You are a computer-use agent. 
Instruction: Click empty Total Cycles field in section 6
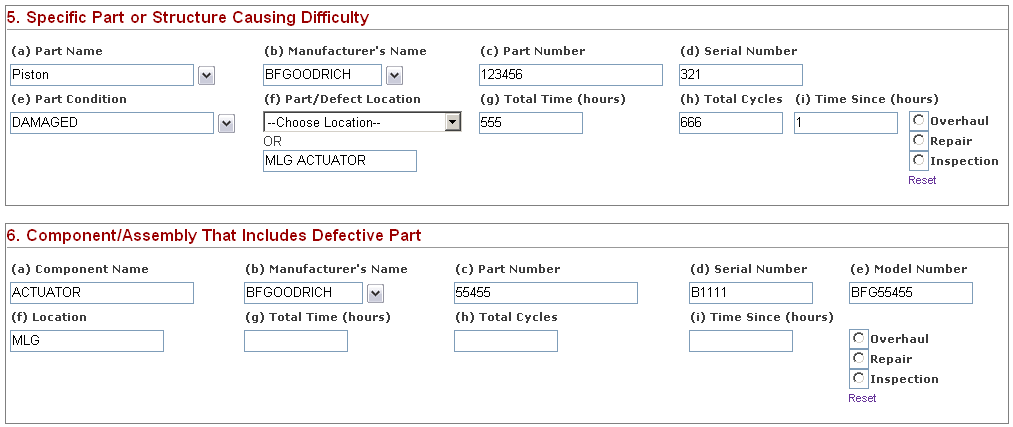point(505,341)
